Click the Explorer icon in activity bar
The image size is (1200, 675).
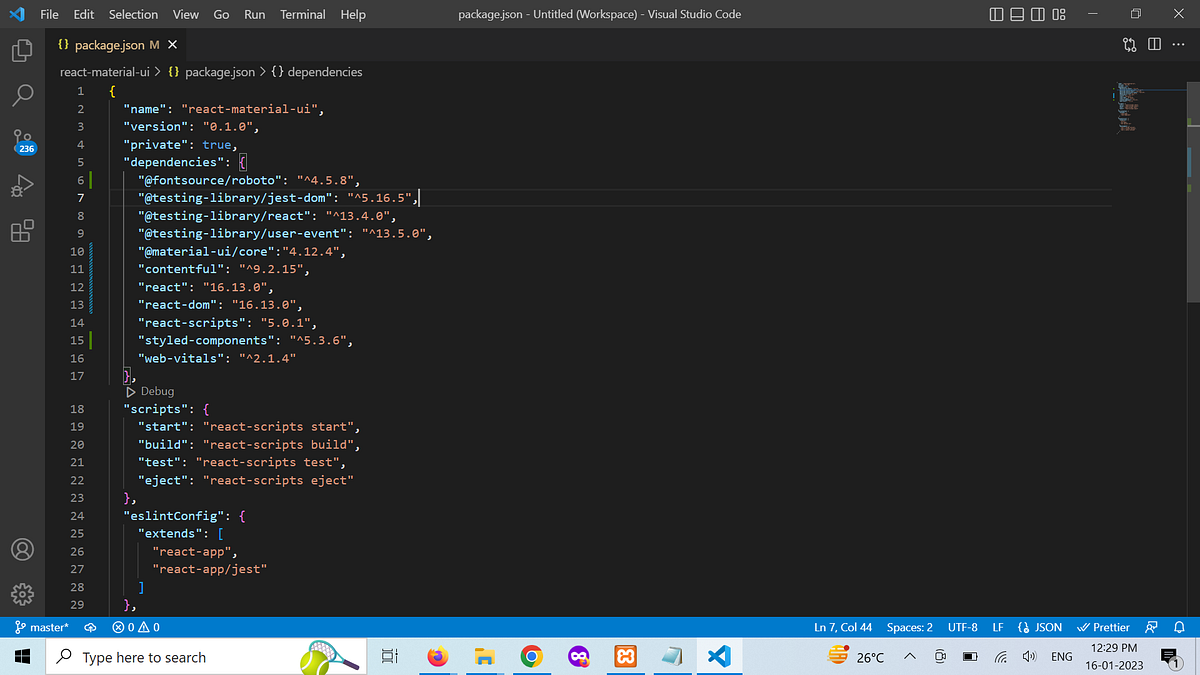tap(22, 48)
